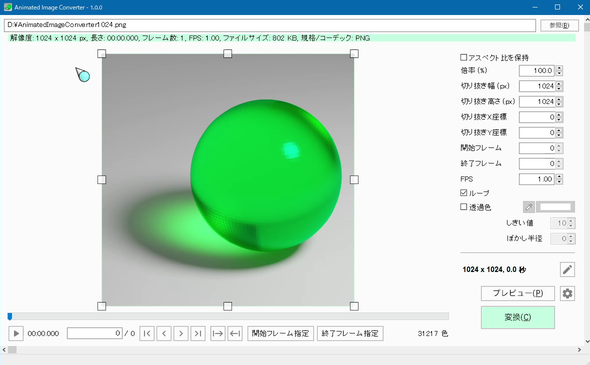590x365 pixels.
Task: Select the eyedropper for 透過色
Action: coord(529,207)
